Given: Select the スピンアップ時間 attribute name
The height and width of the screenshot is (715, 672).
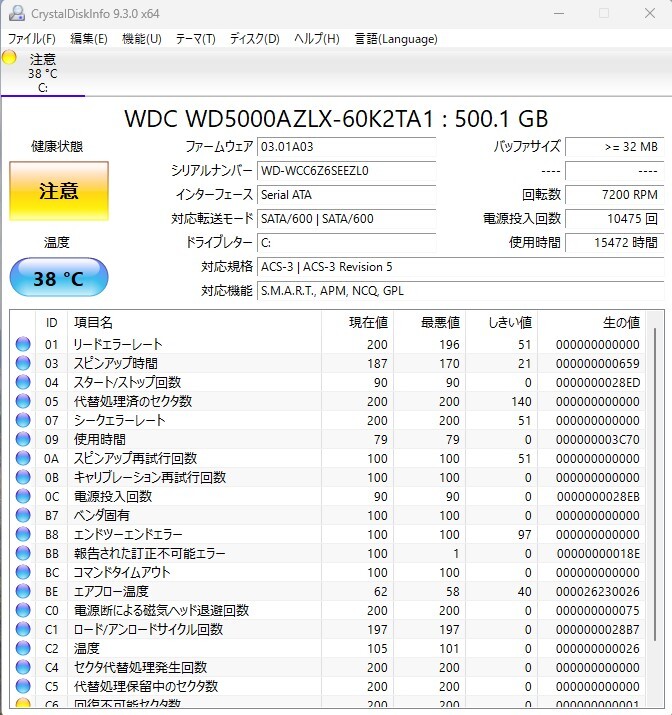Looking at the screenshot, I should click(x=116, y=363).
